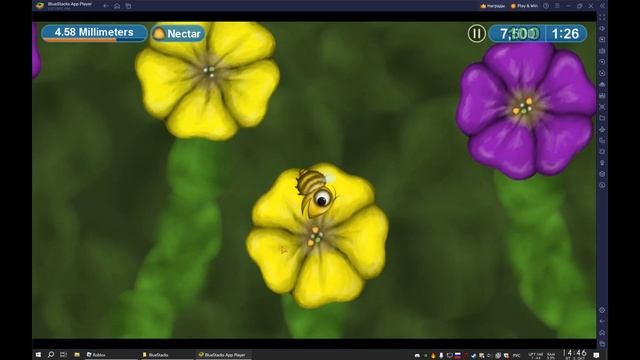640x360 pixels.
Task: Open the Windows notification center icon
Action: click(596, 355)
